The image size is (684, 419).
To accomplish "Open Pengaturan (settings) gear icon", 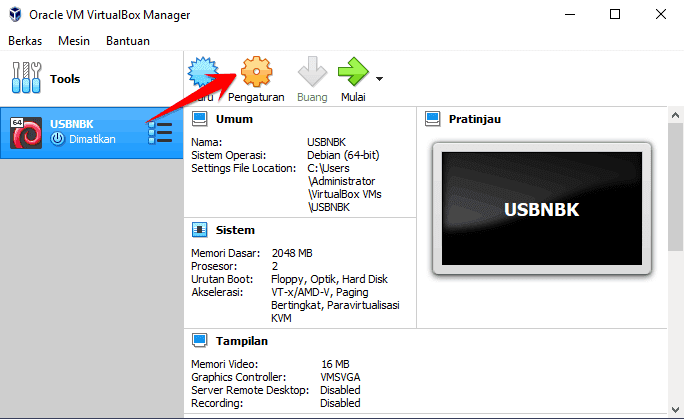I will pos(256,72).
